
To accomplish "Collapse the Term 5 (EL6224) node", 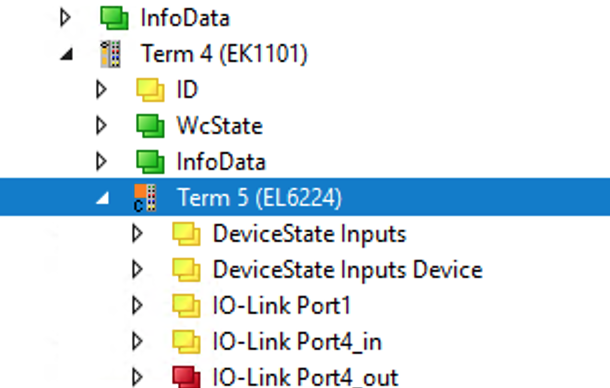I will click(103, 198).
